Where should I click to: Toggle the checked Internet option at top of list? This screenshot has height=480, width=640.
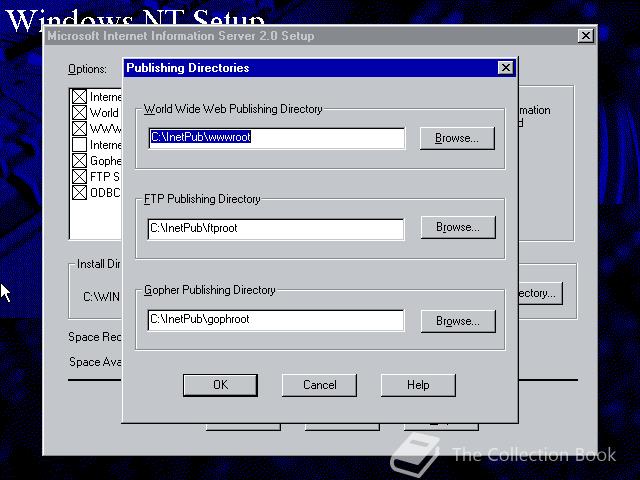pyautogui.click(x=79, y=97)
